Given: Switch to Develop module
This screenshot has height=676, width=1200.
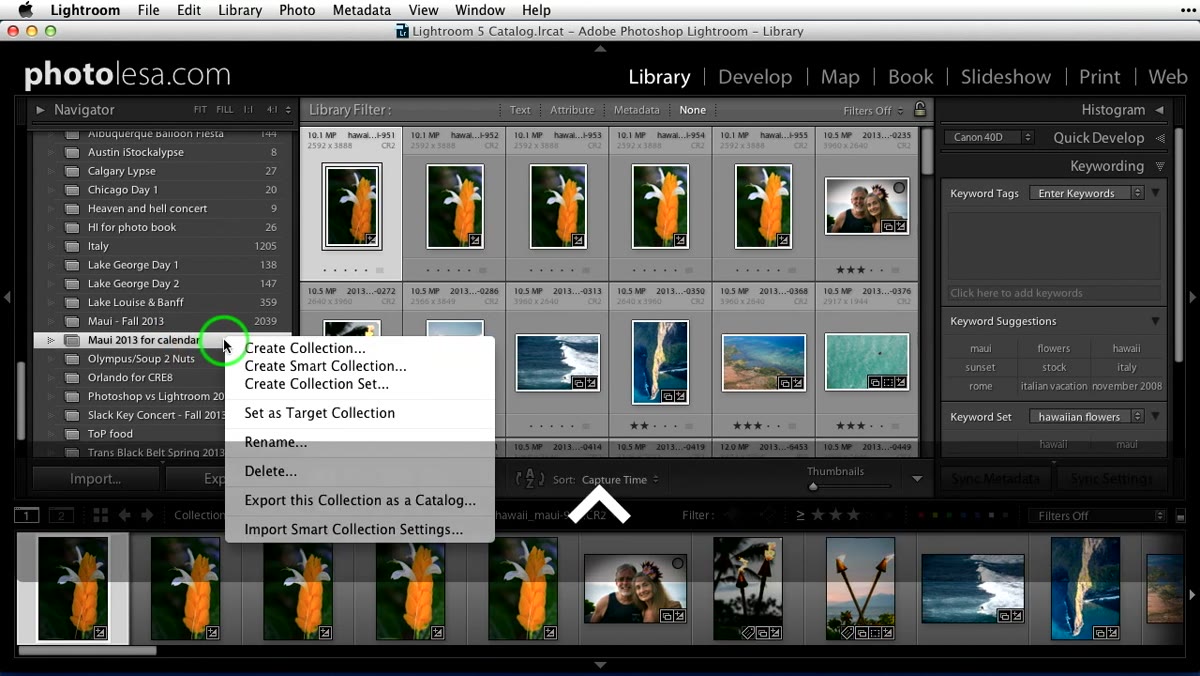Looking at the screenshot, I should pyautogui.click(x=755, y=77).
